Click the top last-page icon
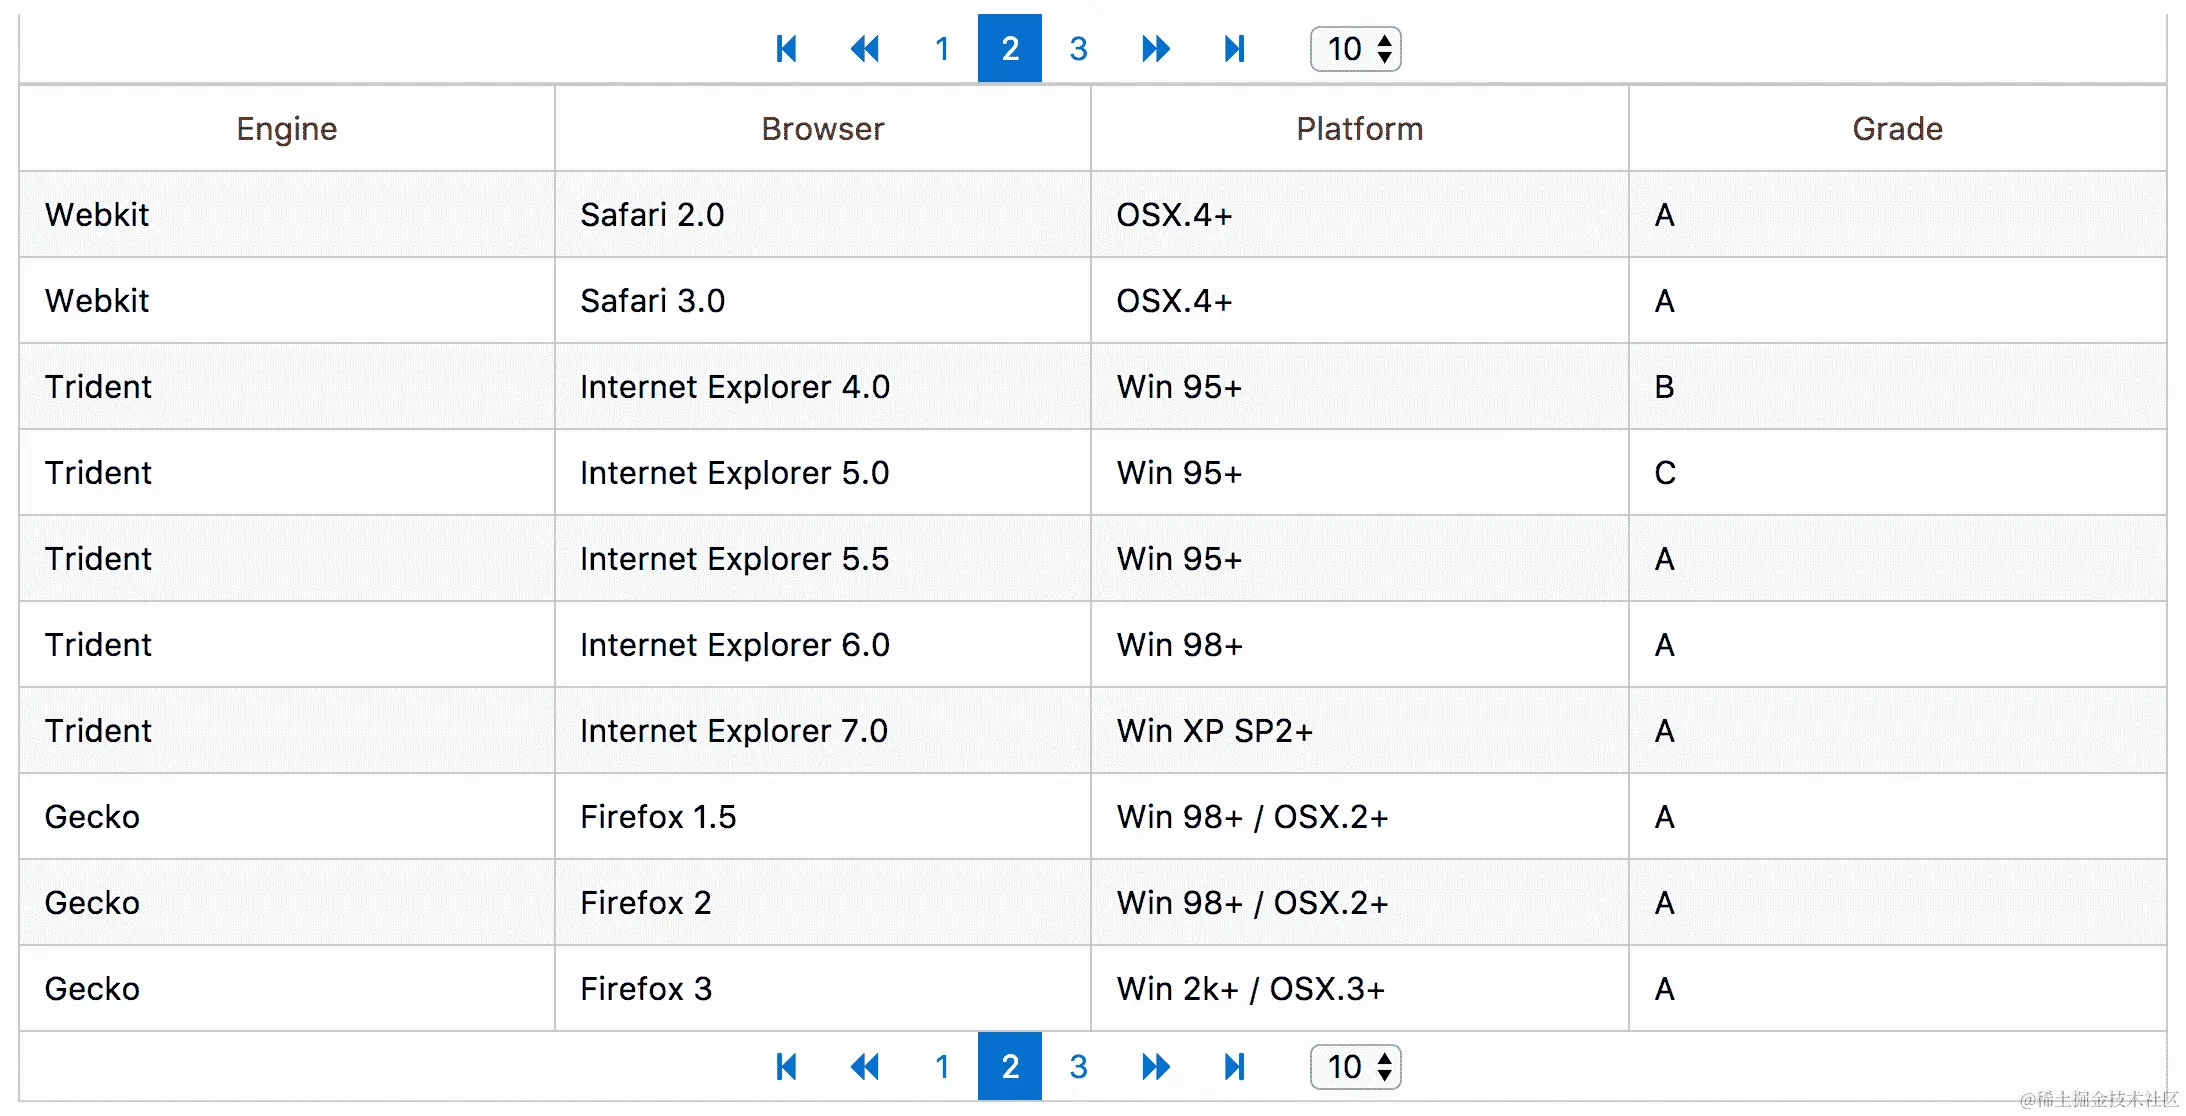The height and width of the screenshot is (1116, 2186). coord(1234,48)
